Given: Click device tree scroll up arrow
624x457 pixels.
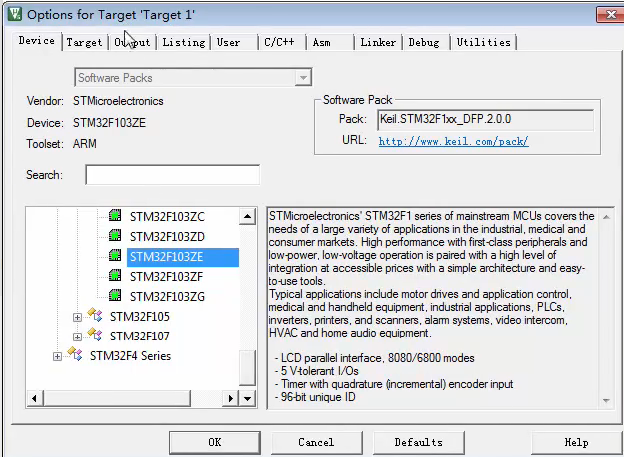Looking at the screenshot, I should click(247, 217).
